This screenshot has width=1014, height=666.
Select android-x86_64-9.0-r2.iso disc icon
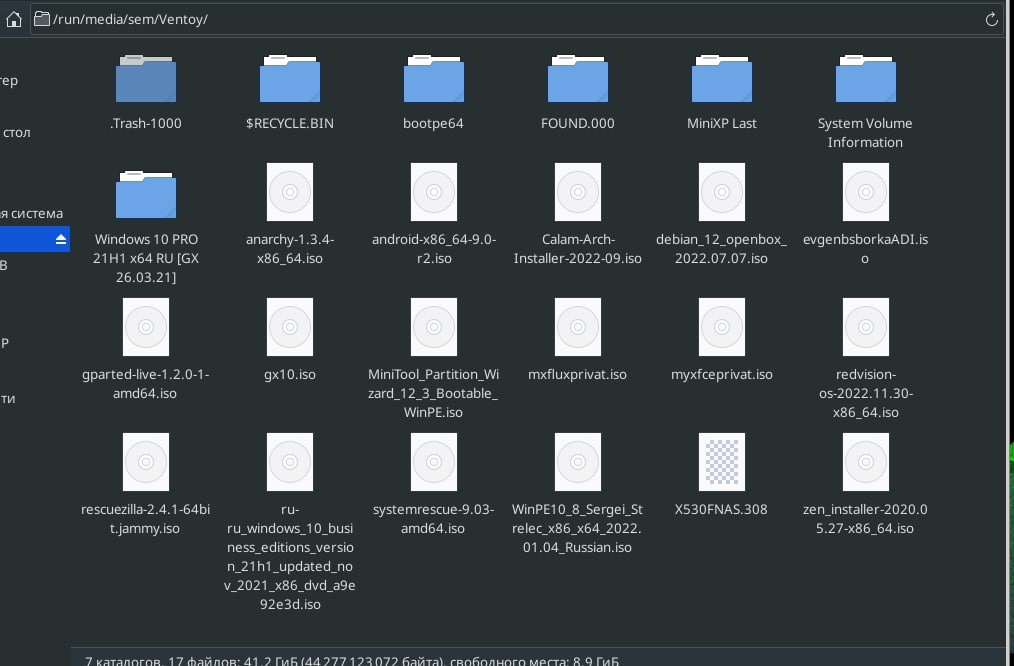[x=434, y=192]
